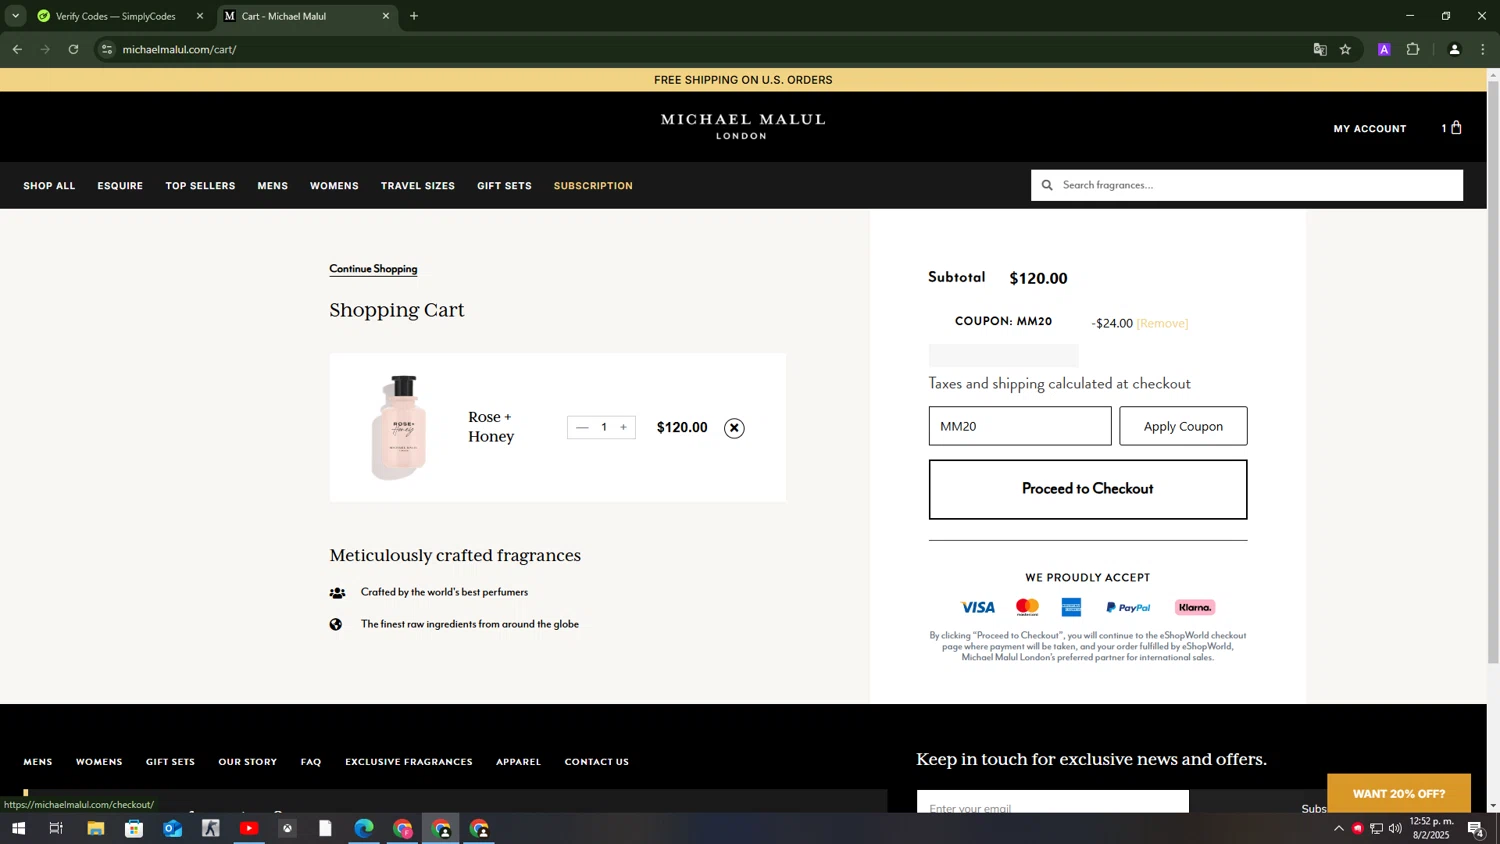This screenshot has width=1500, height=844.
Task: Open the shopping bag cart icon
Action: [x=1456, y=127]
